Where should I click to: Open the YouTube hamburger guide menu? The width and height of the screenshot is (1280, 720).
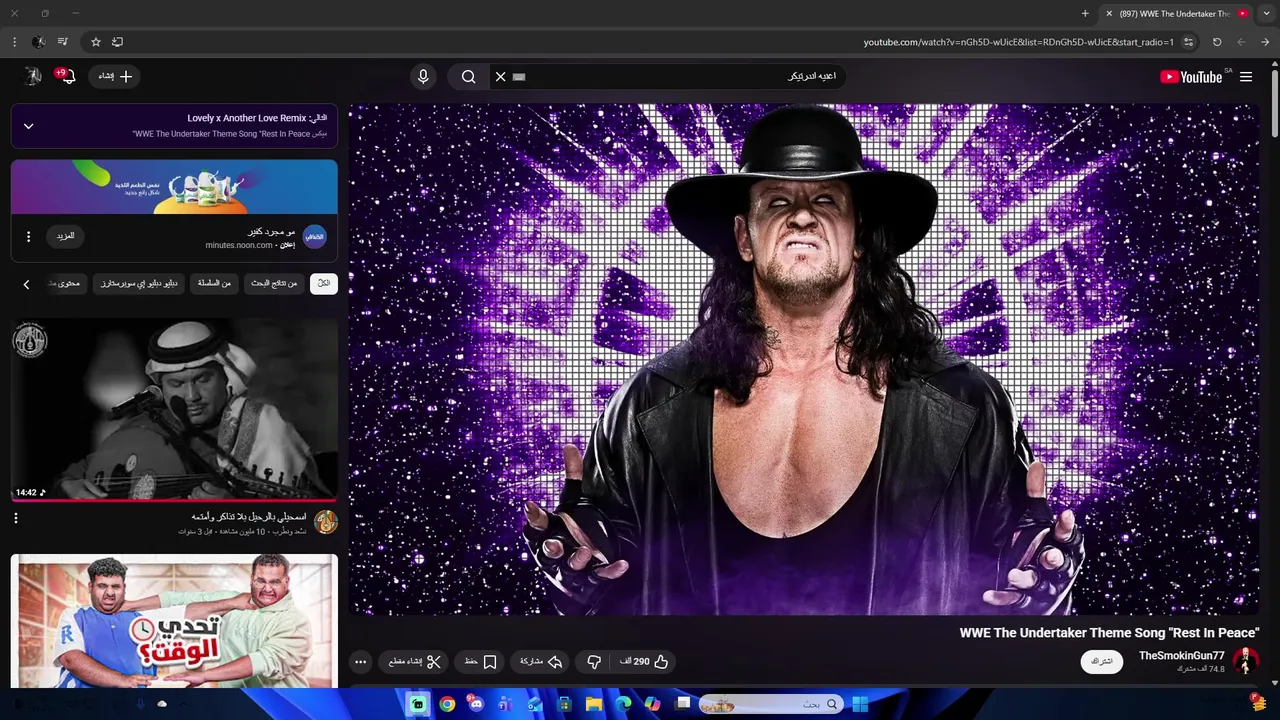pyautogui.click(x=1245, y=77)
